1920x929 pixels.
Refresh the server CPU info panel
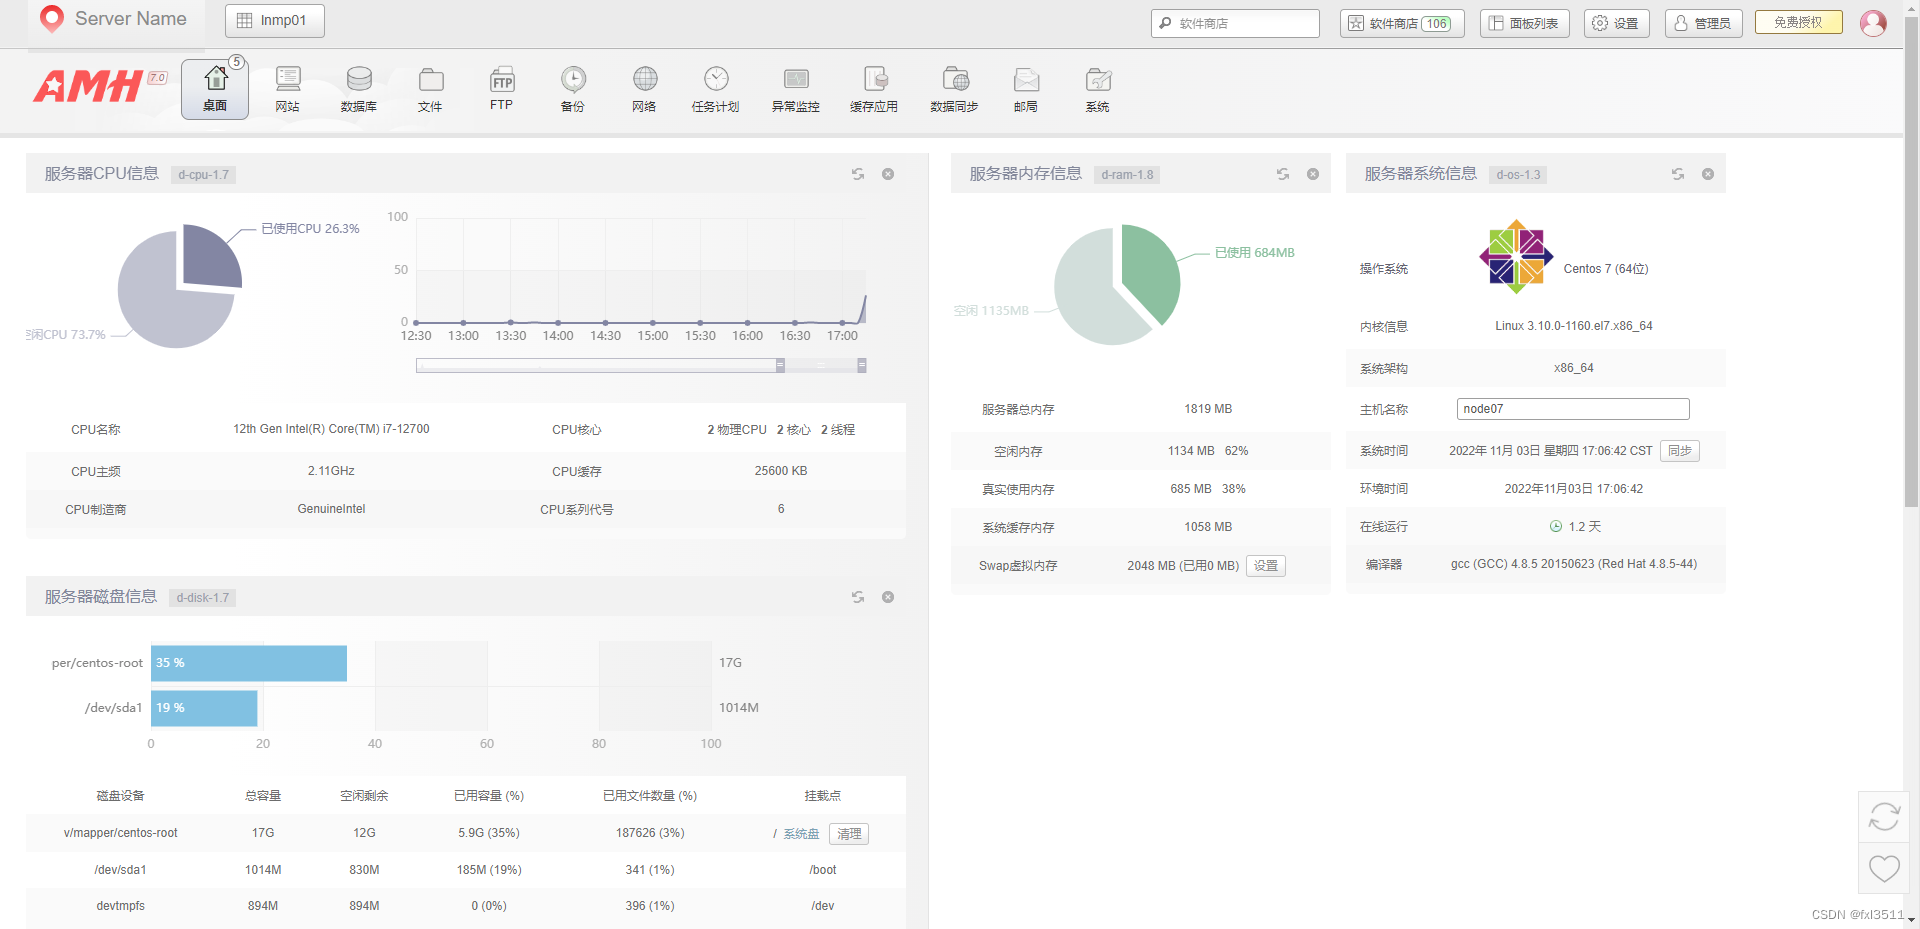tap(858, 173)
